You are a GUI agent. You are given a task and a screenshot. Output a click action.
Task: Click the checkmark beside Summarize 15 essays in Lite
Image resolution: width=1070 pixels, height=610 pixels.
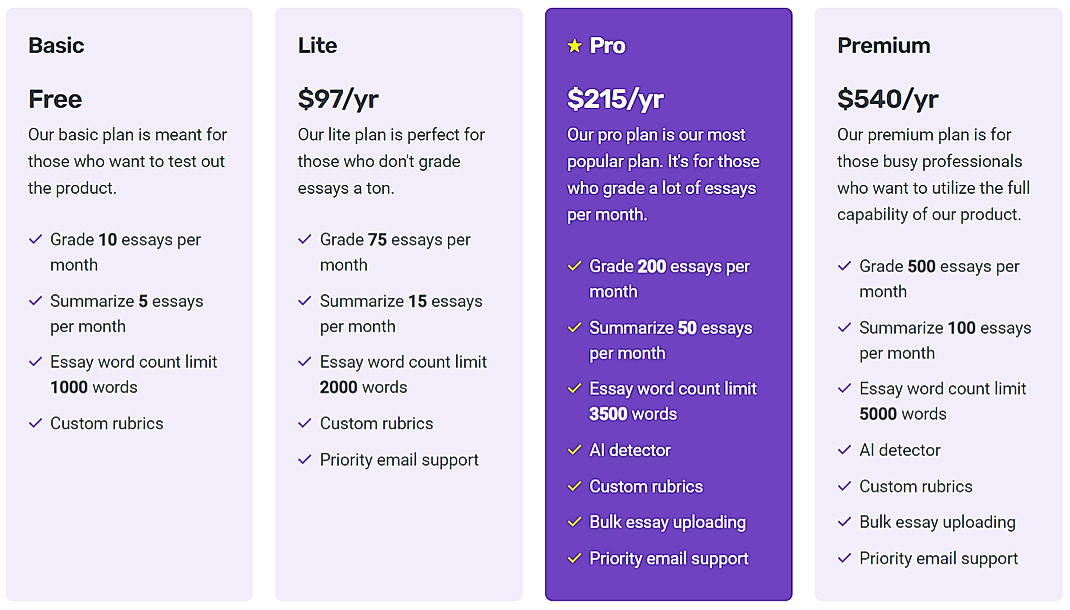point(304,301)
